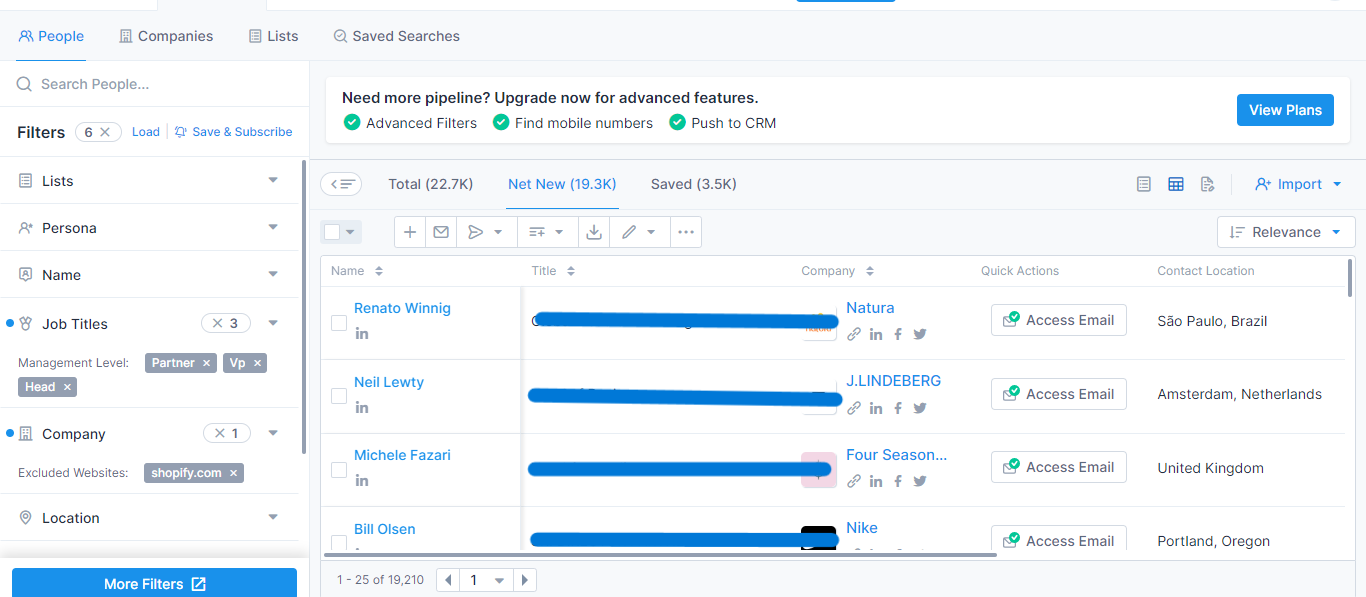
Task: Switch to the Companies tab
Action: [x=166, y=36]
